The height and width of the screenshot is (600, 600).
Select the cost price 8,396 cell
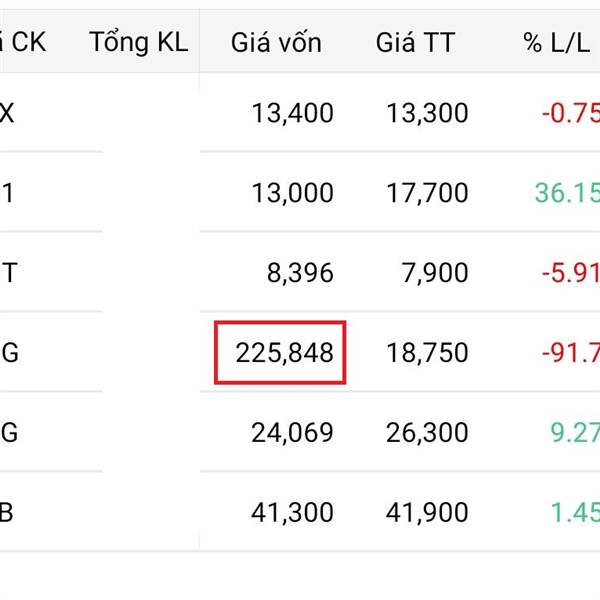point(299,272)
